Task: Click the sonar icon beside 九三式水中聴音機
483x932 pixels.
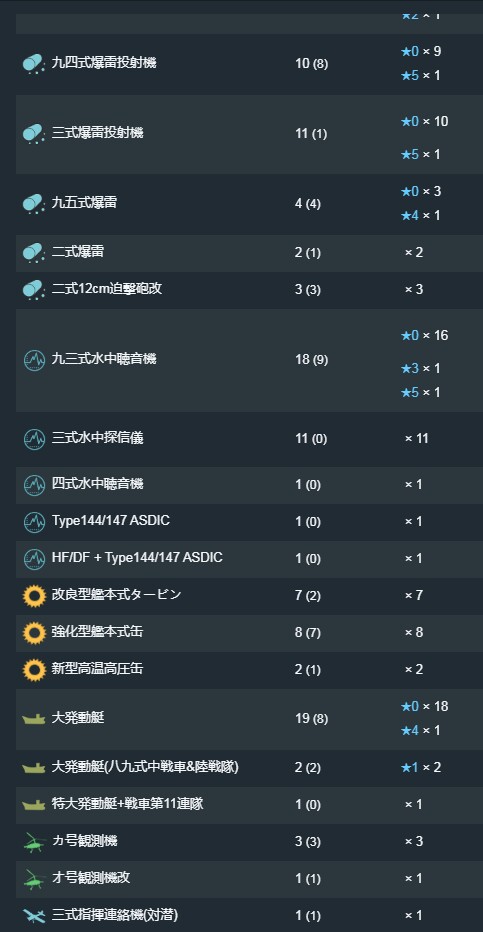Action: (34, 360)
